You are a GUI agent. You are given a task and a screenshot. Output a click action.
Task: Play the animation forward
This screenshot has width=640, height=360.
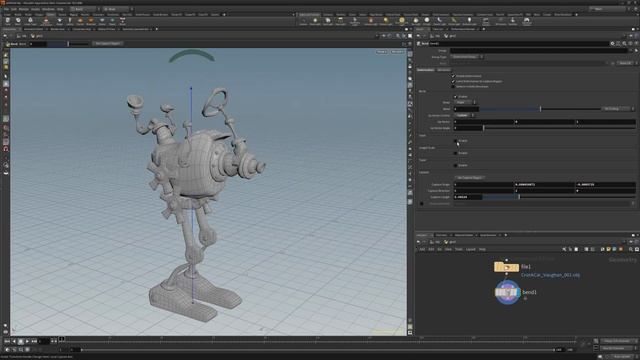(27, 341)
